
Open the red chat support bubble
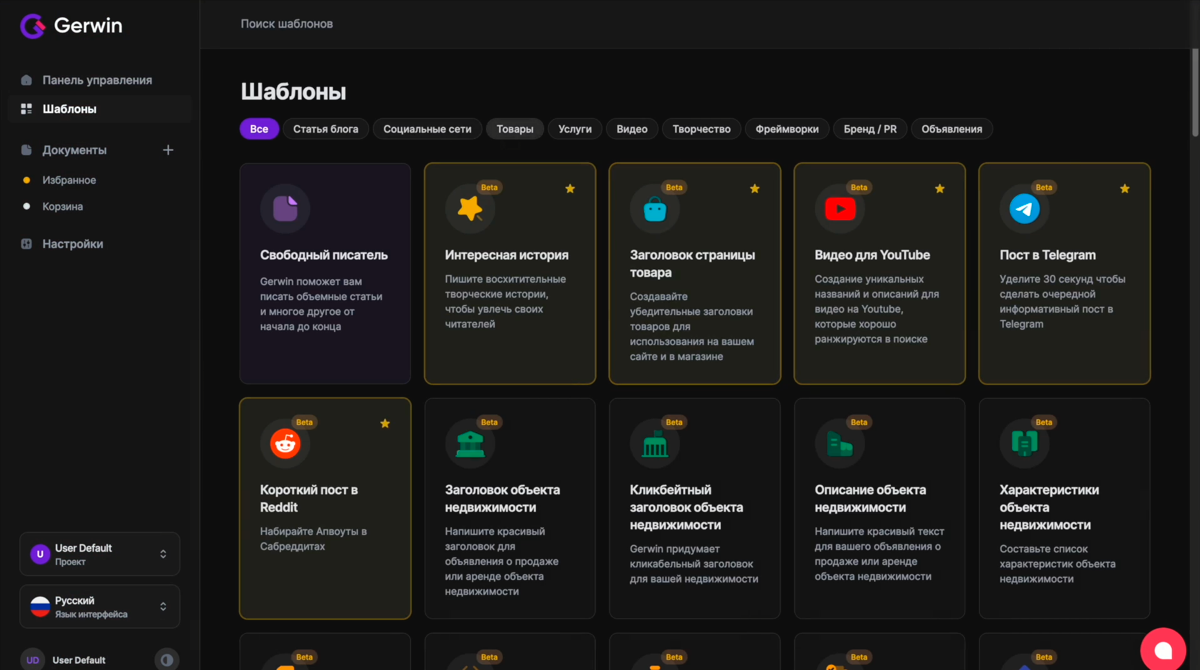(1164, 650)
